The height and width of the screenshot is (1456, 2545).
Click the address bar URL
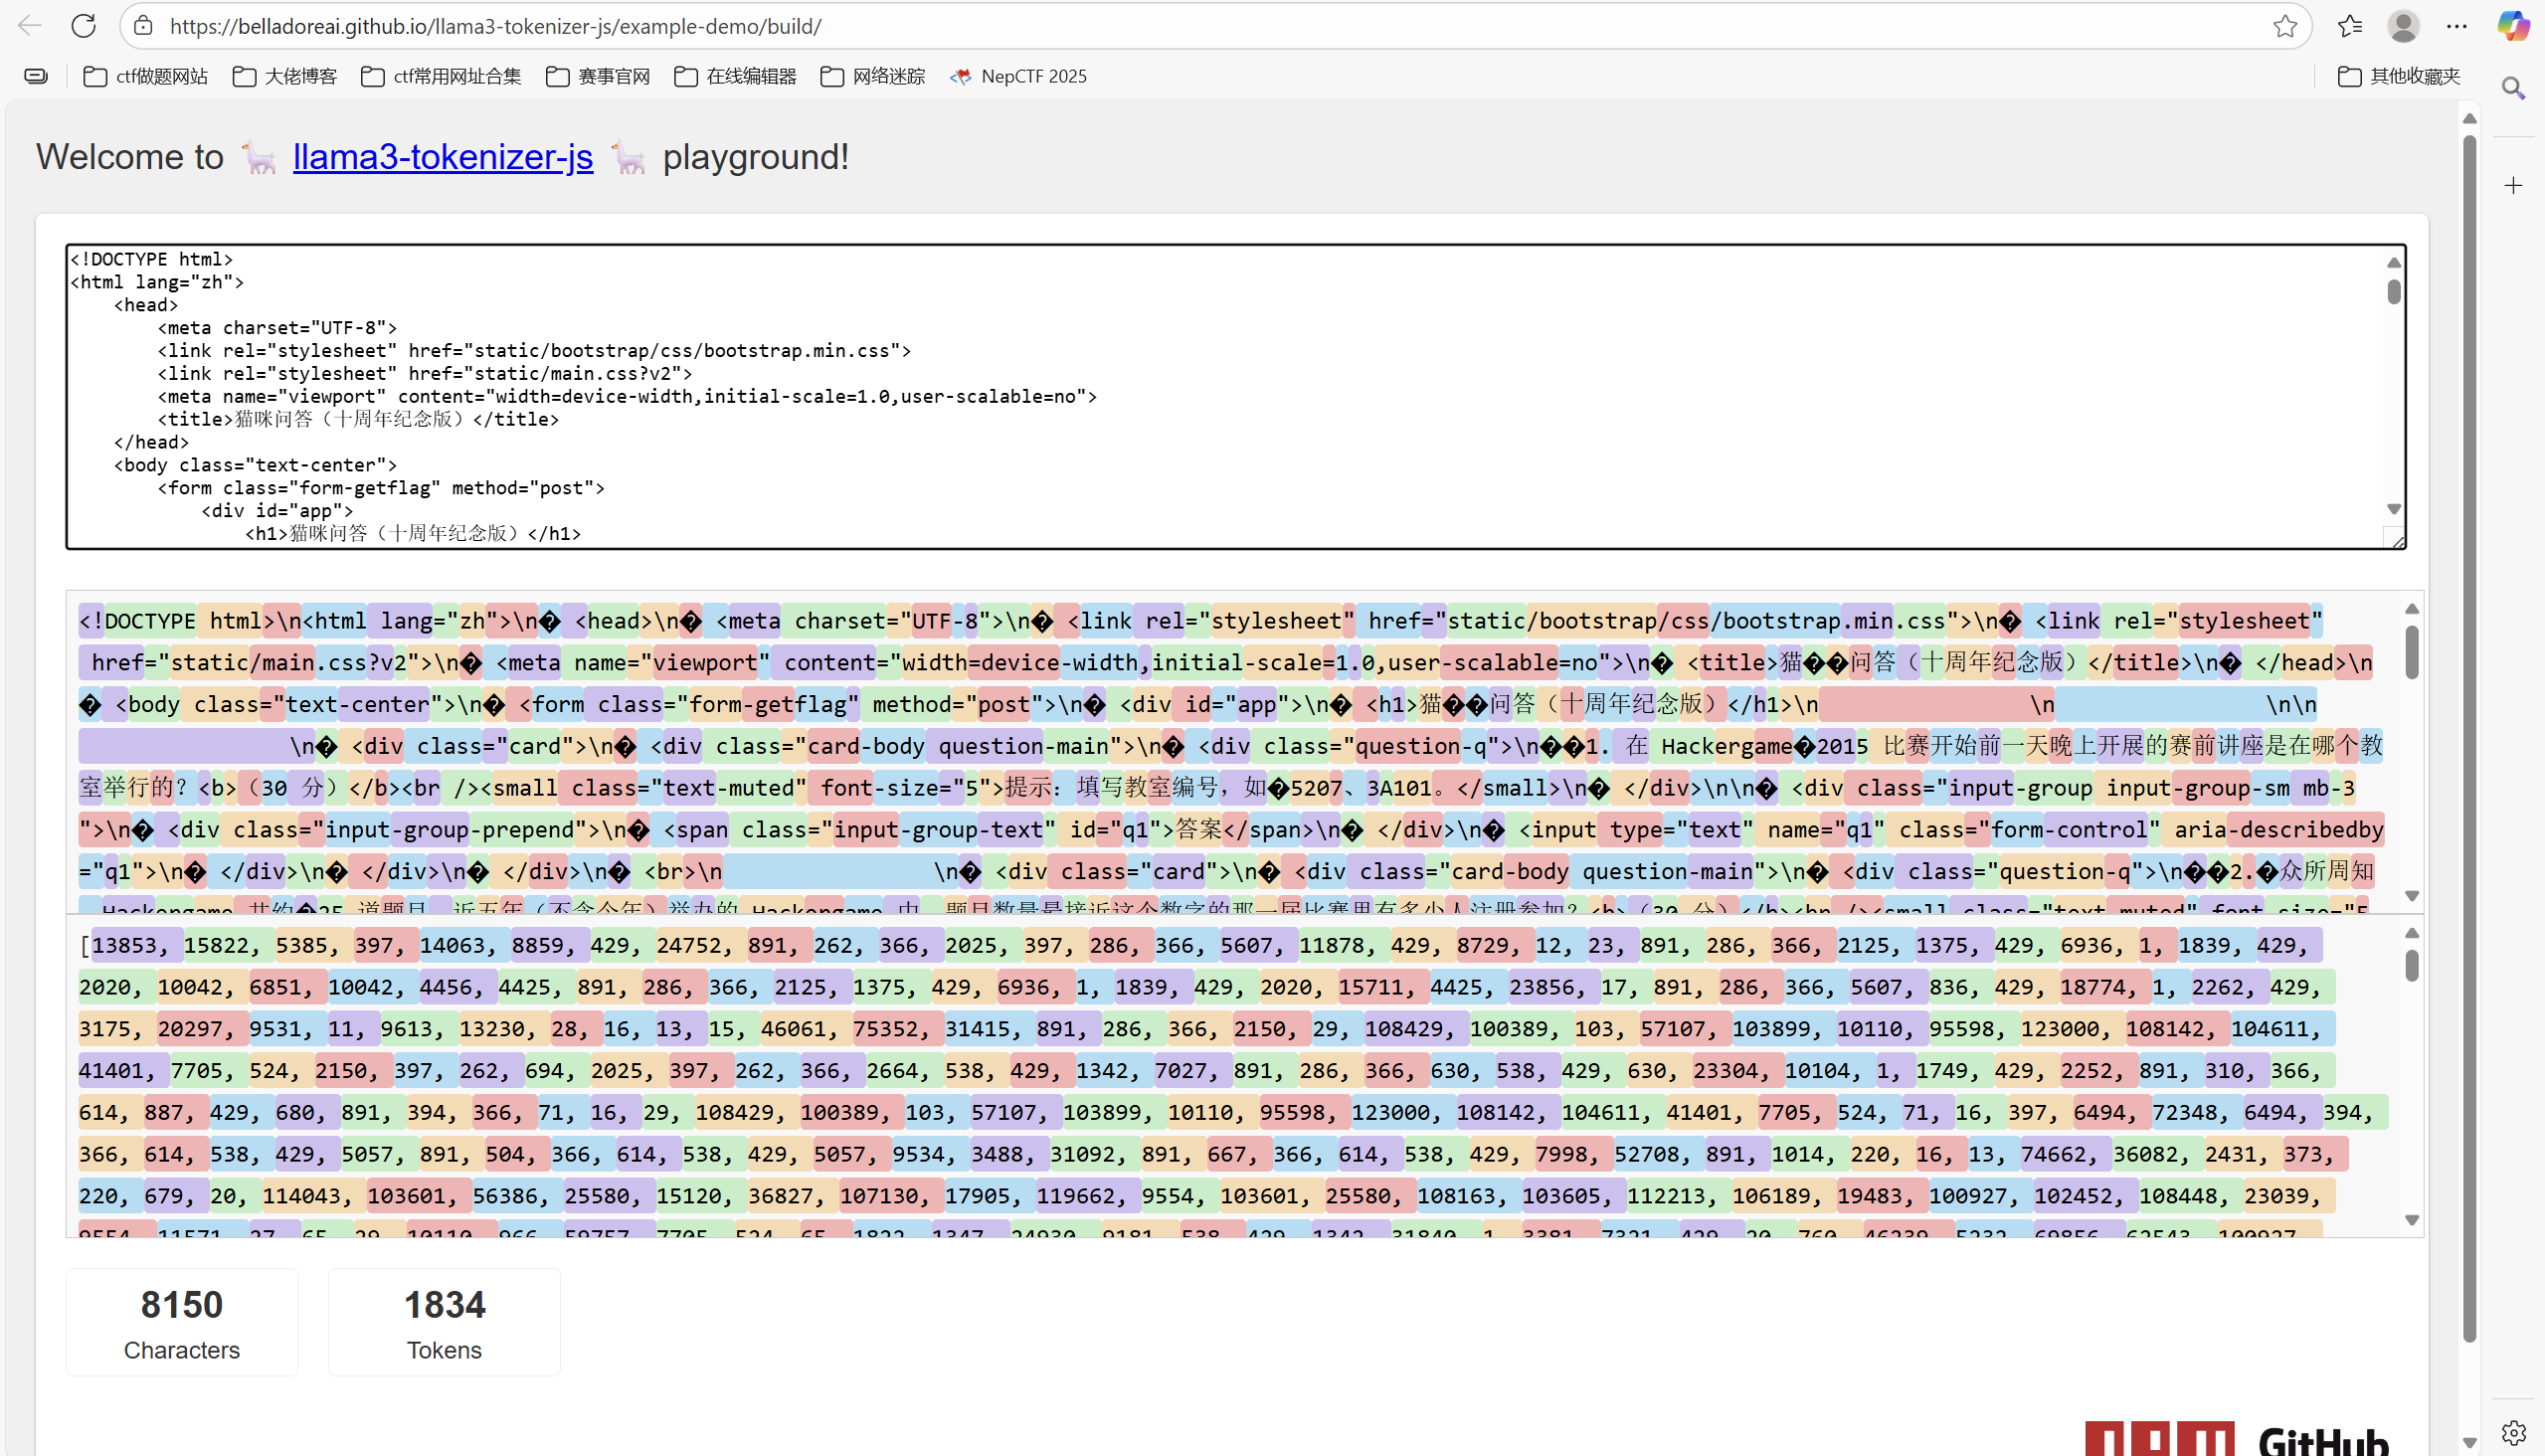click(x=495, y=26)
